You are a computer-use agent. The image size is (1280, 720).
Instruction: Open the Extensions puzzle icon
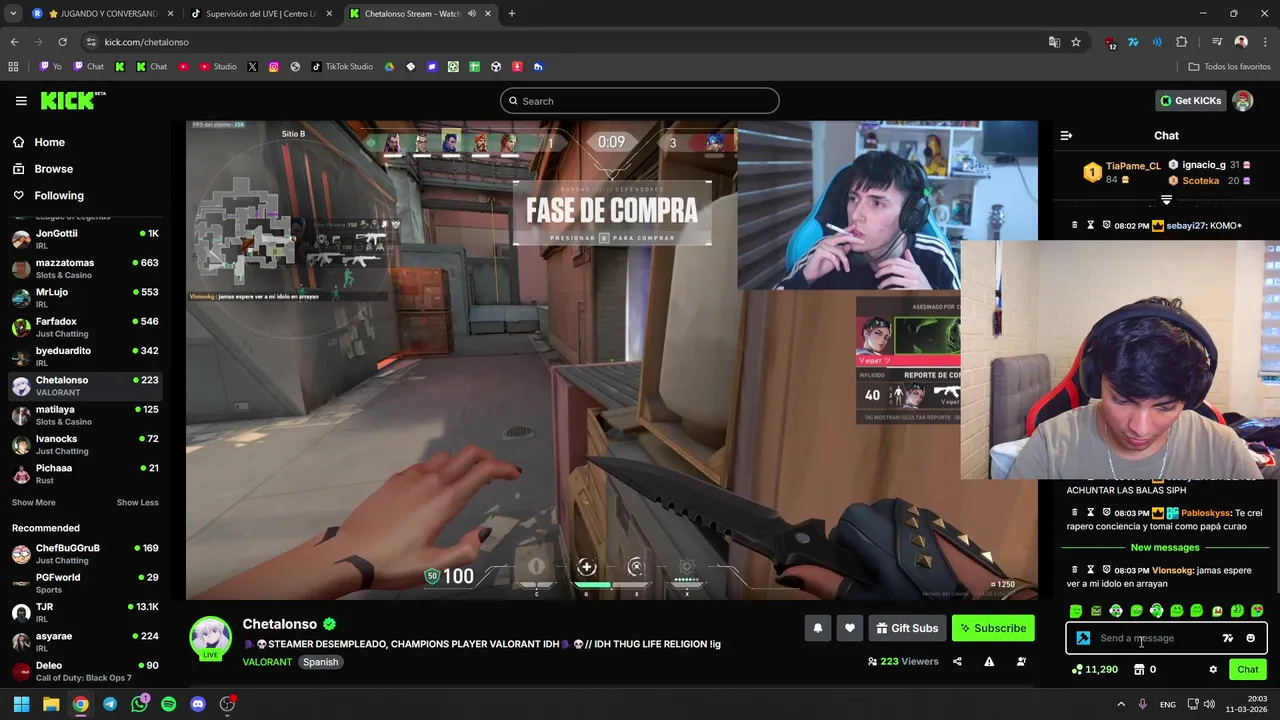point(1182,42)
